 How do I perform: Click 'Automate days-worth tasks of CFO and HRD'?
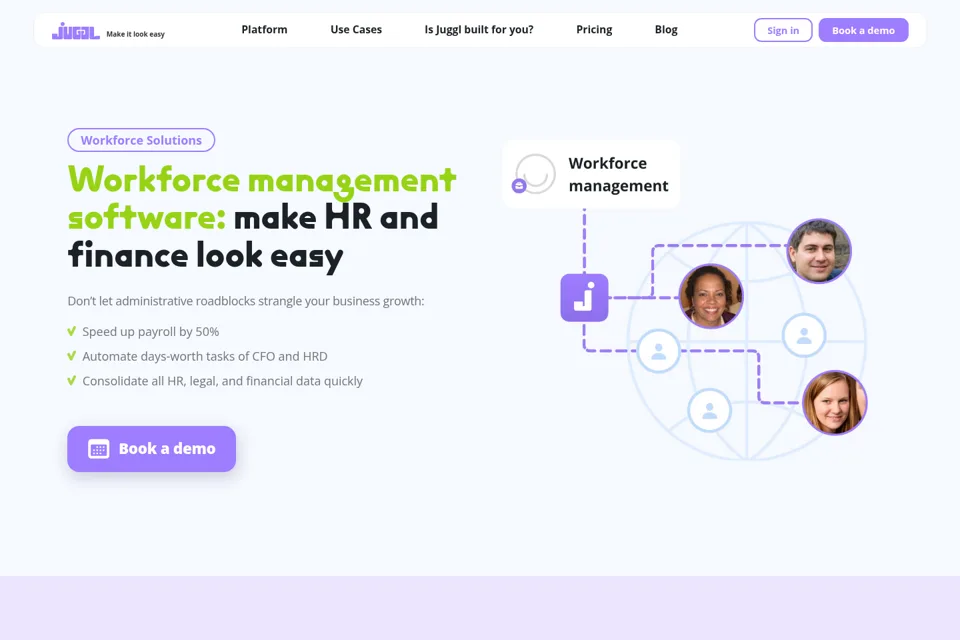[x=205, y=356]
